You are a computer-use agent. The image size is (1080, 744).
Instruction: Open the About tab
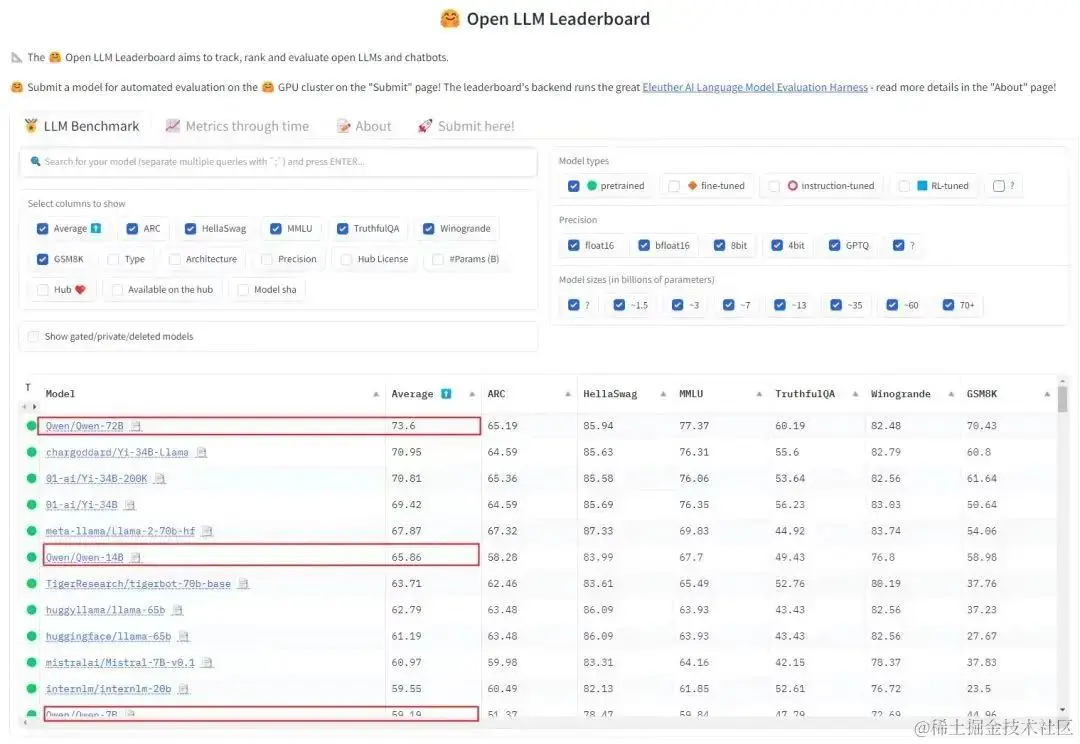pyautogui.click(x=364, y=126)
